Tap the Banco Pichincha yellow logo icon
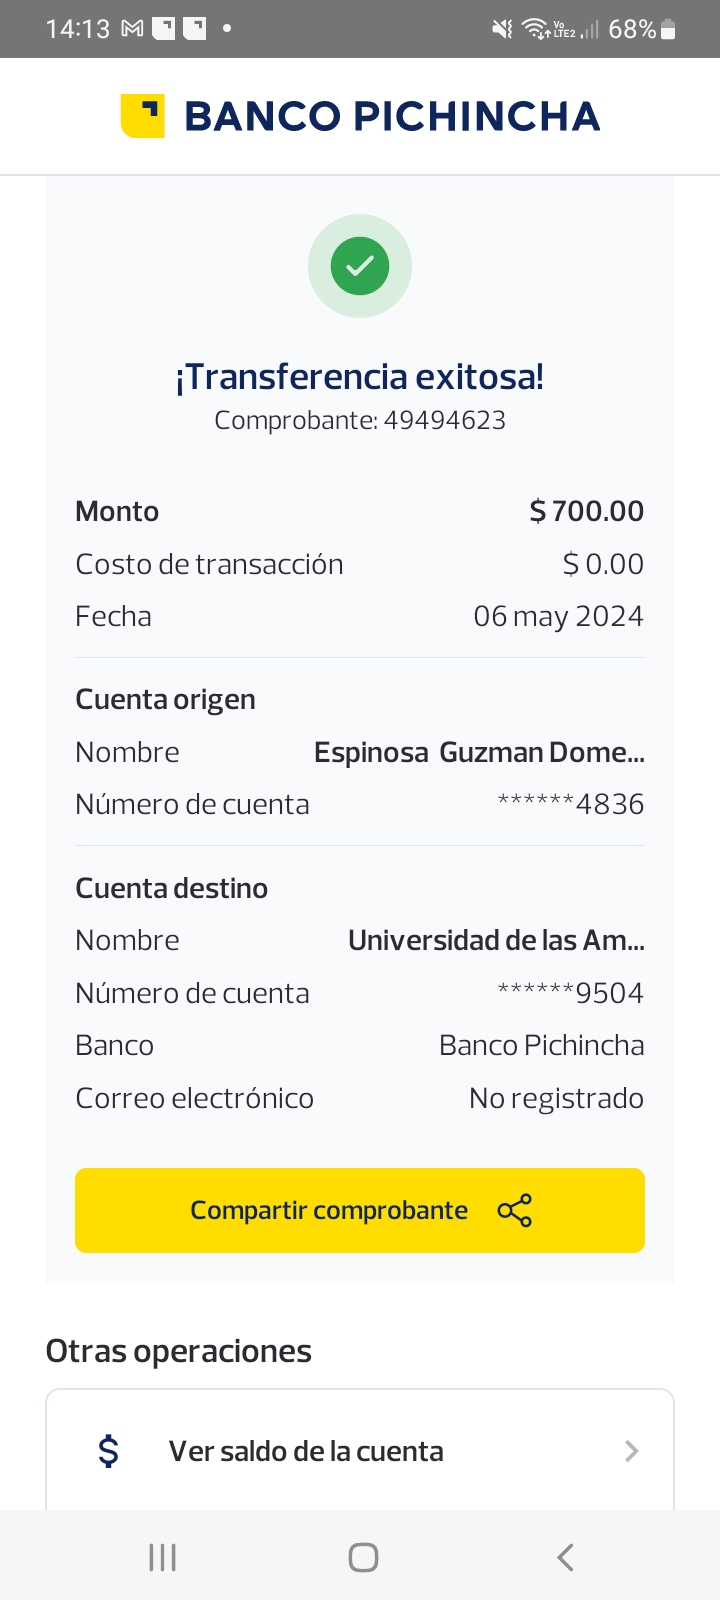This screenshot has width=720, height=1600. point(142,116)
